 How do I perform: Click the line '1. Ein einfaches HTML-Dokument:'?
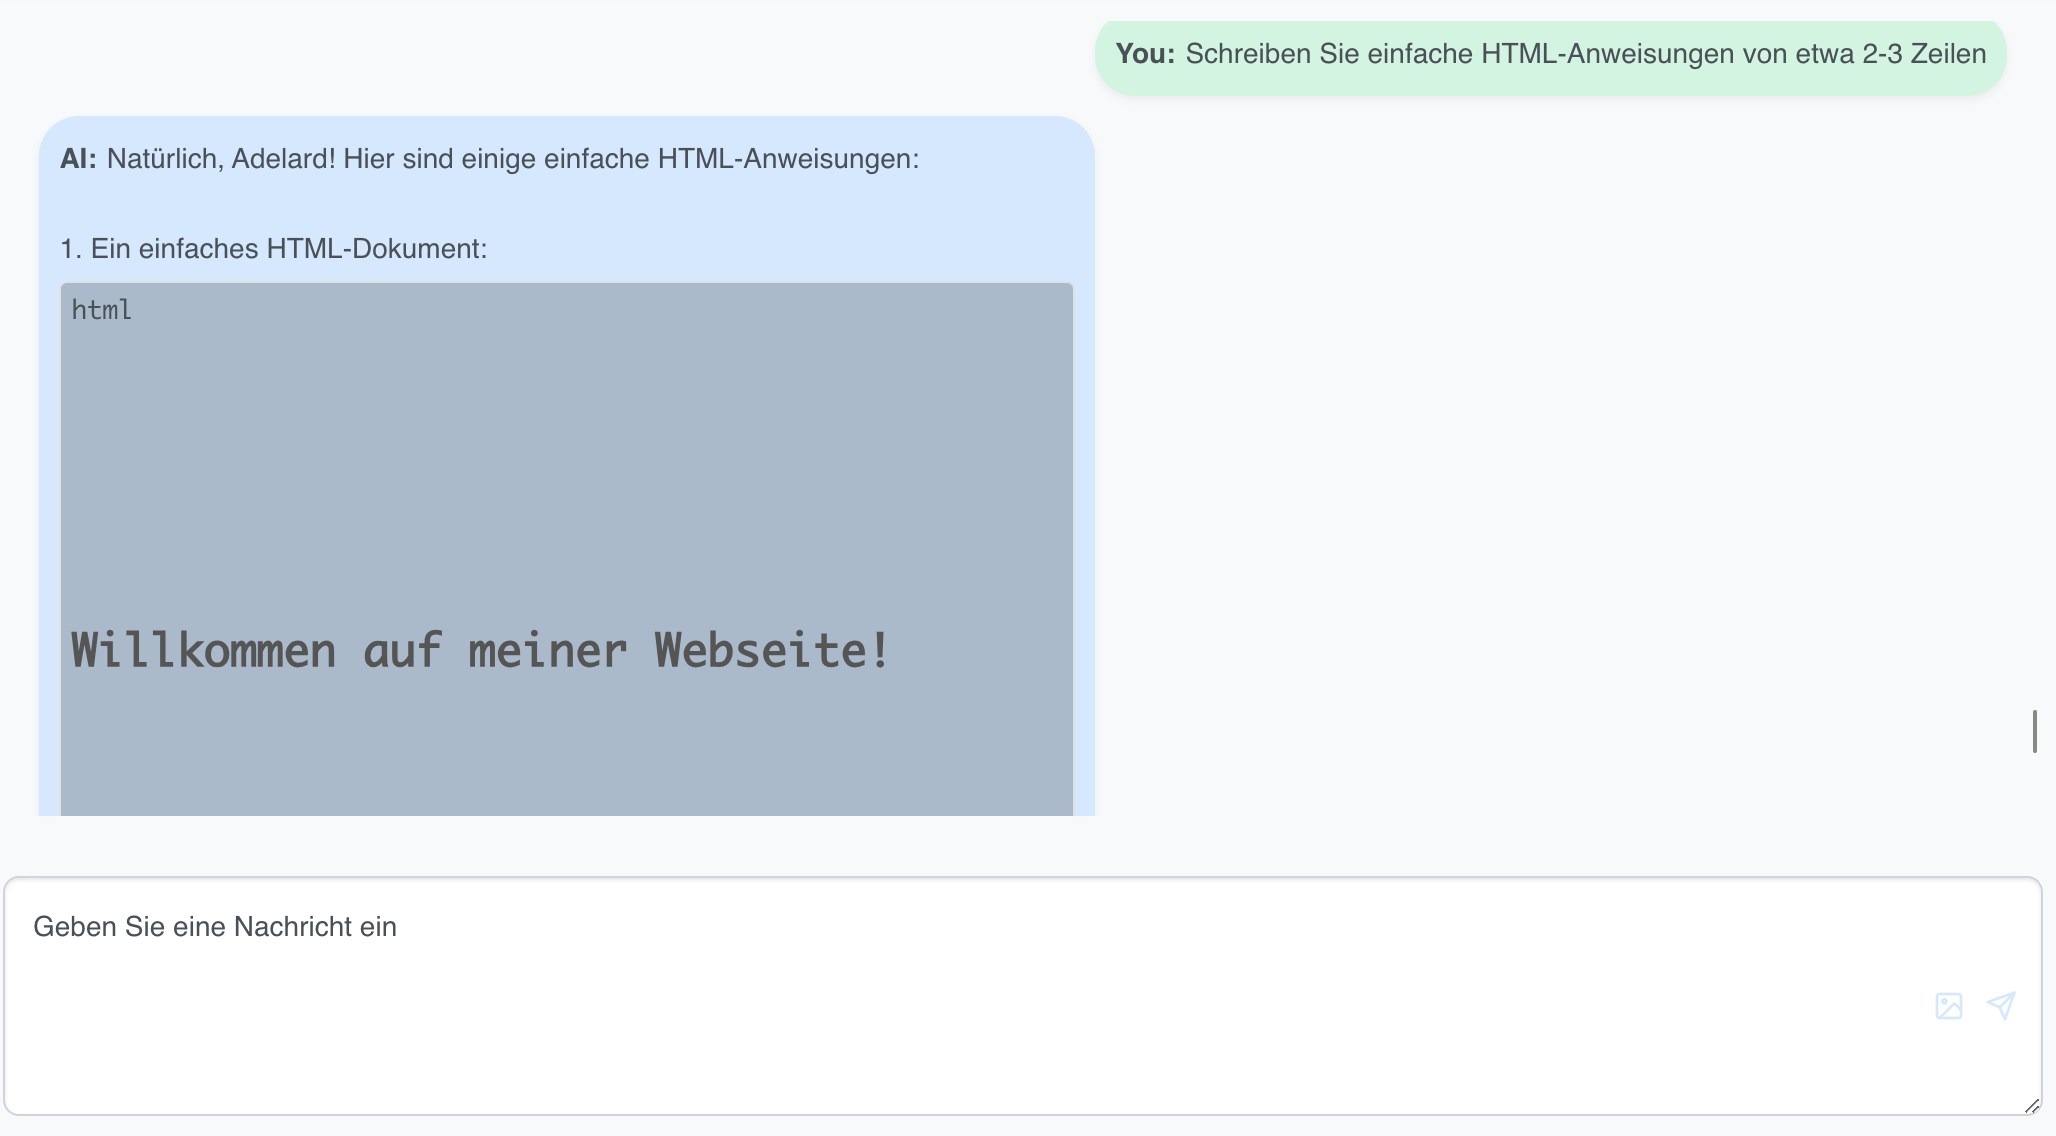pyautogui.click(x=274, y=249)
